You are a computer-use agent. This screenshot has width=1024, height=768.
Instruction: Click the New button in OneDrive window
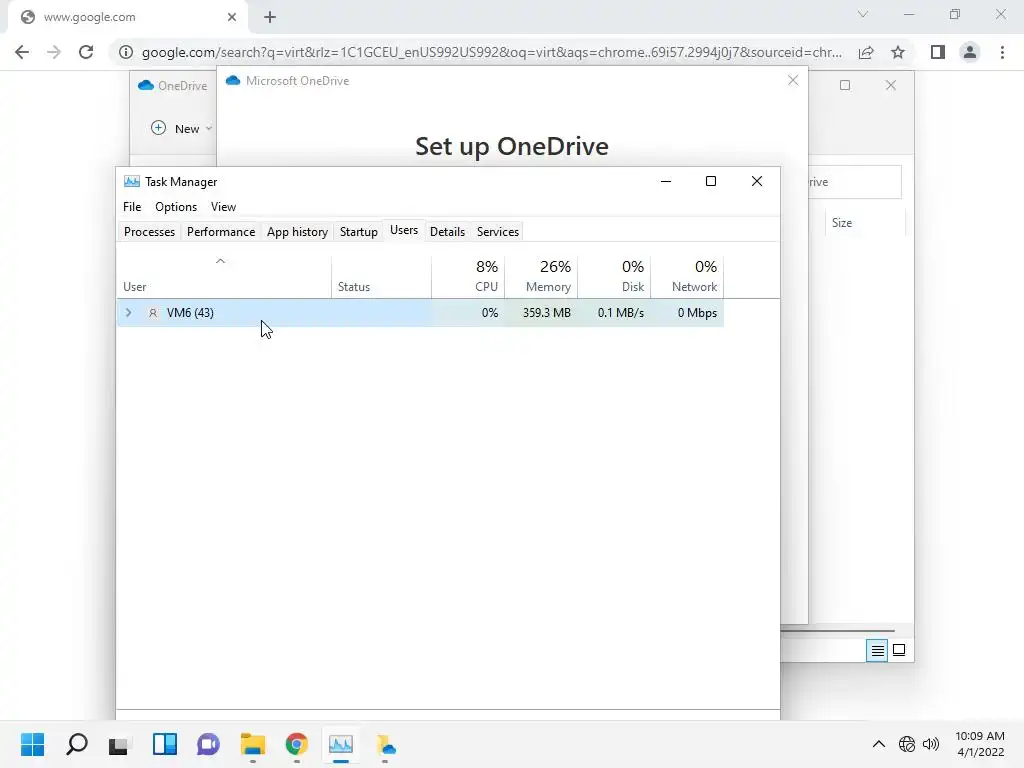[181, 129]
